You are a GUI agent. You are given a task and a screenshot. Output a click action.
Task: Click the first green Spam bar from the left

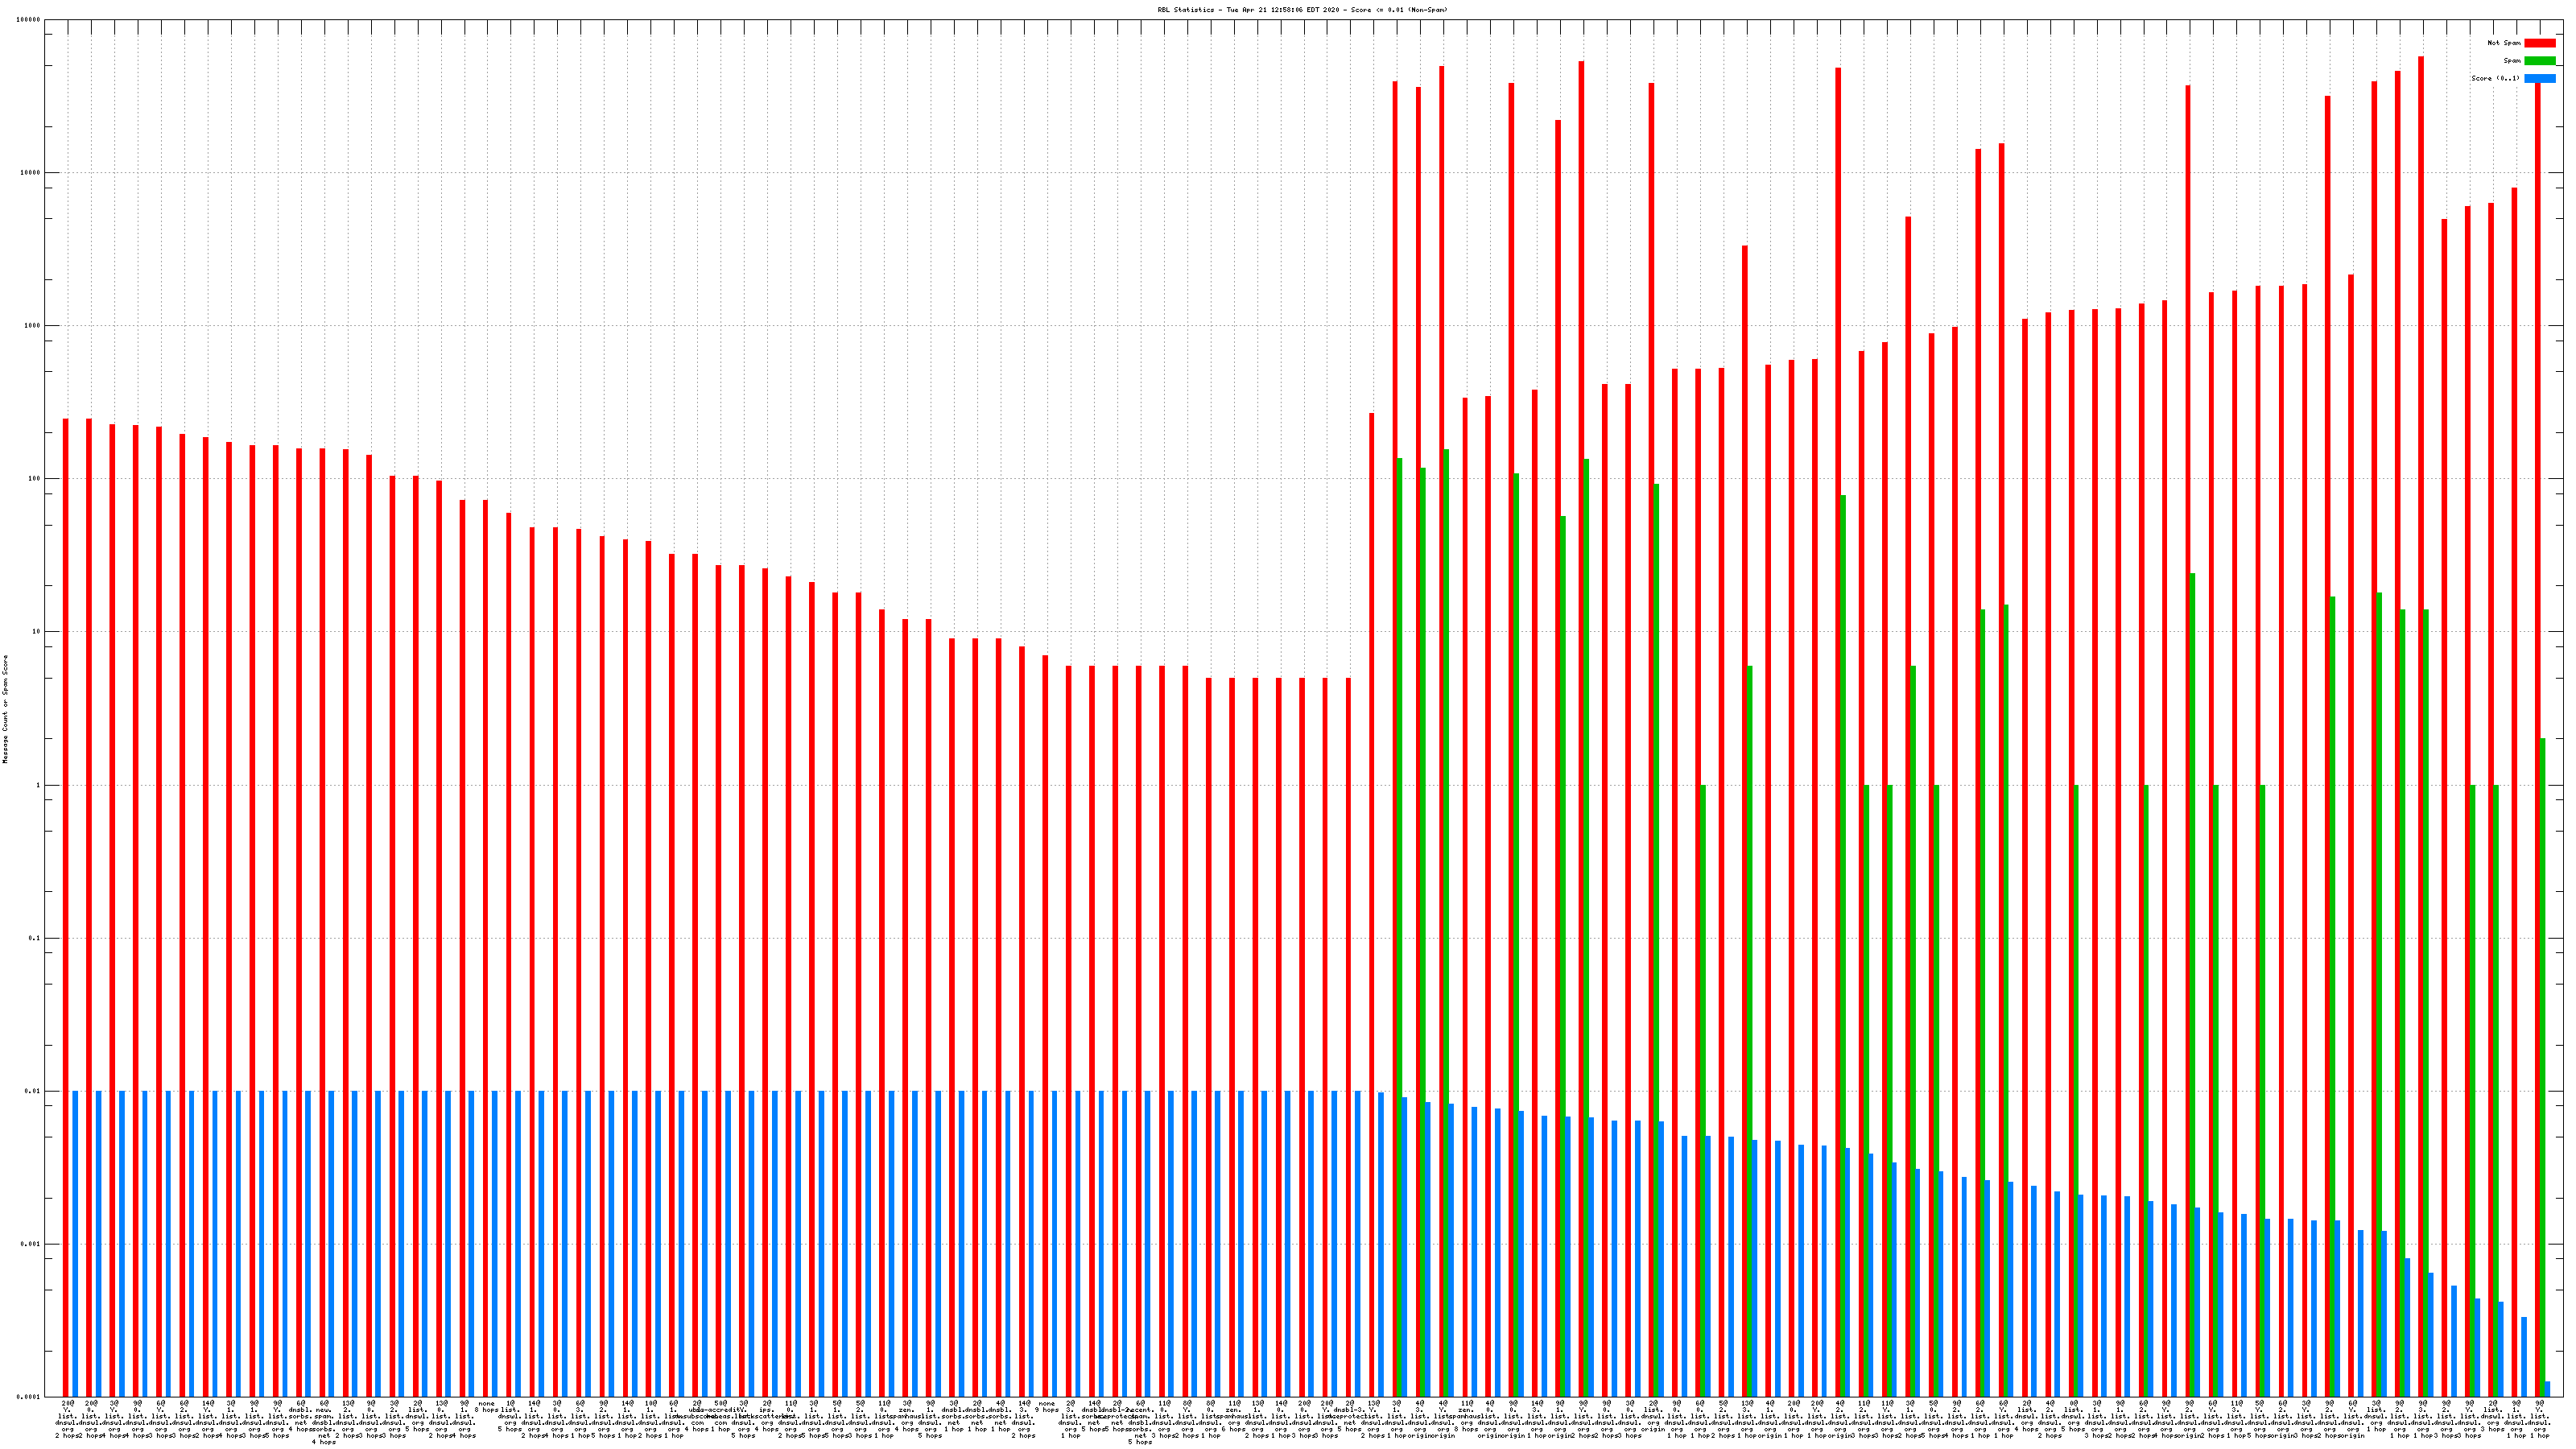pyautogui.click(x=1400, y=900)
